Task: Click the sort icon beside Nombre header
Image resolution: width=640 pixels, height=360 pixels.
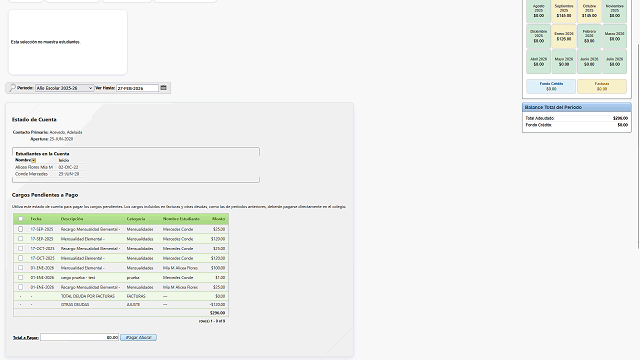Action: [33, 160]
